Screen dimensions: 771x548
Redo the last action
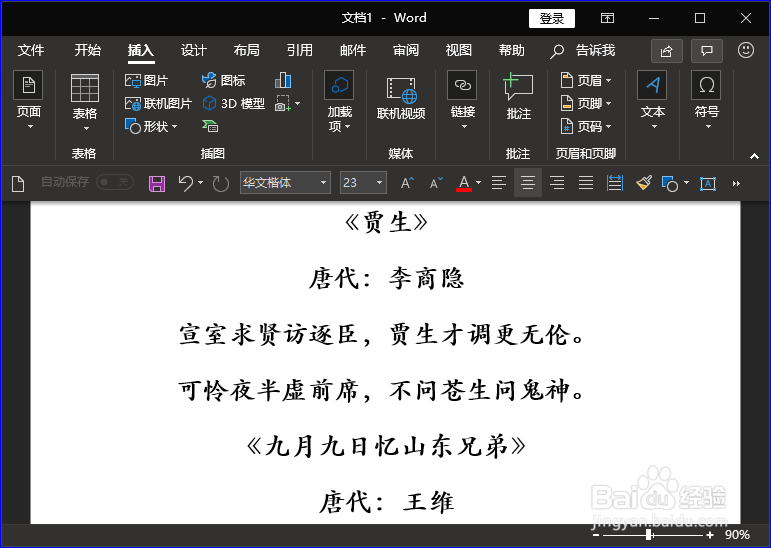click(x=221, y=184)
